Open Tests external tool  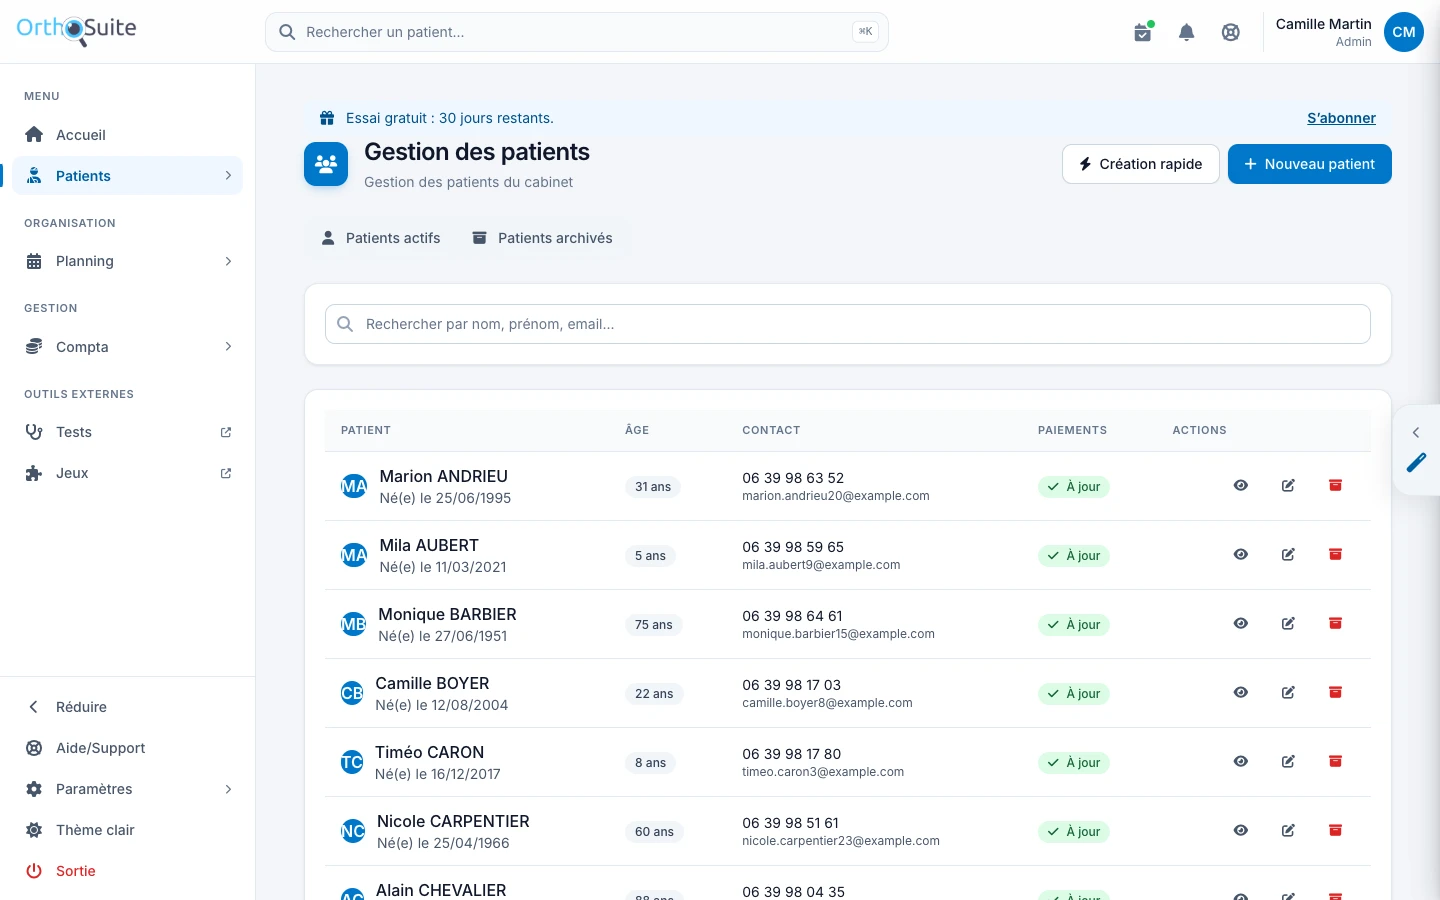(x=128, y=432)
